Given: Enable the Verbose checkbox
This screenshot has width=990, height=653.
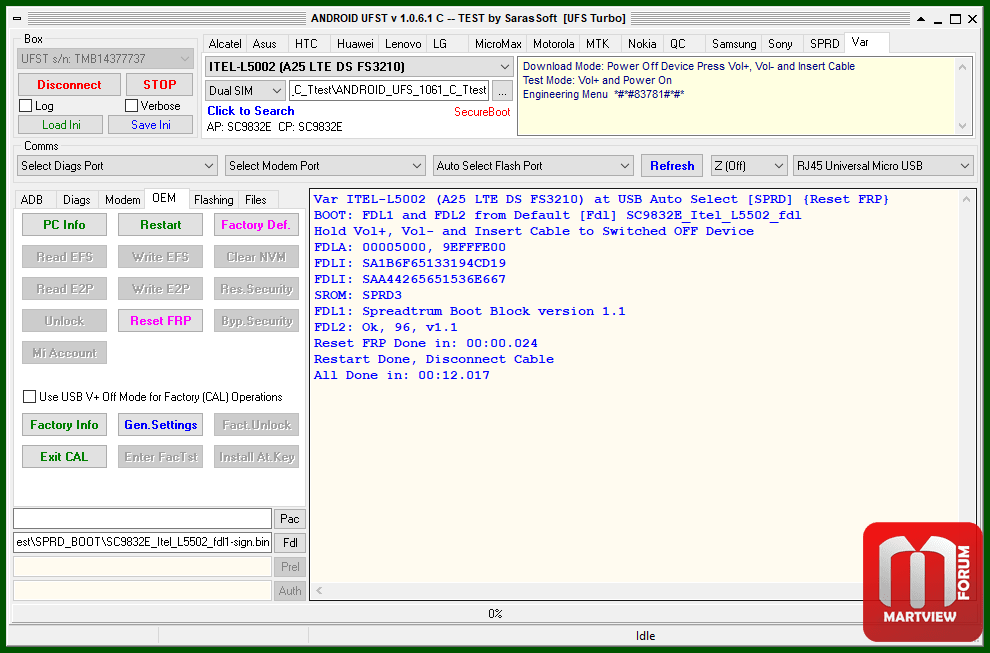Looking at the screenshot, I should pyautogui.click(x=131, y=105).
